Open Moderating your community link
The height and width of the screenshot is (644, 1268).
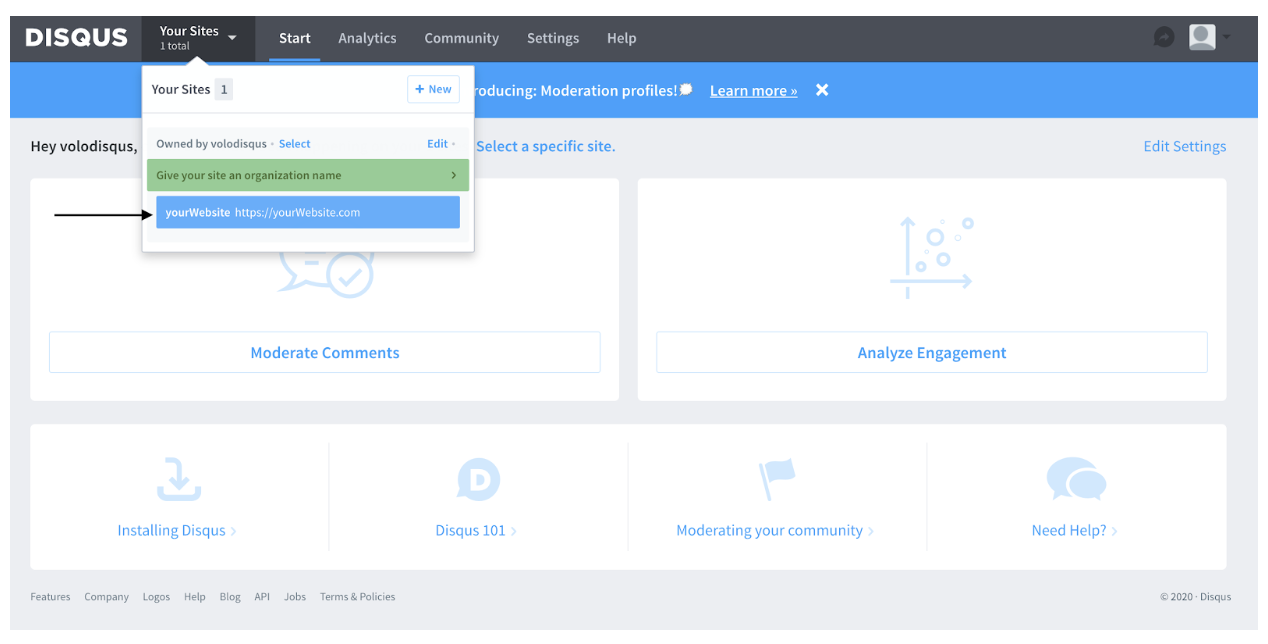tap(775, 531)
